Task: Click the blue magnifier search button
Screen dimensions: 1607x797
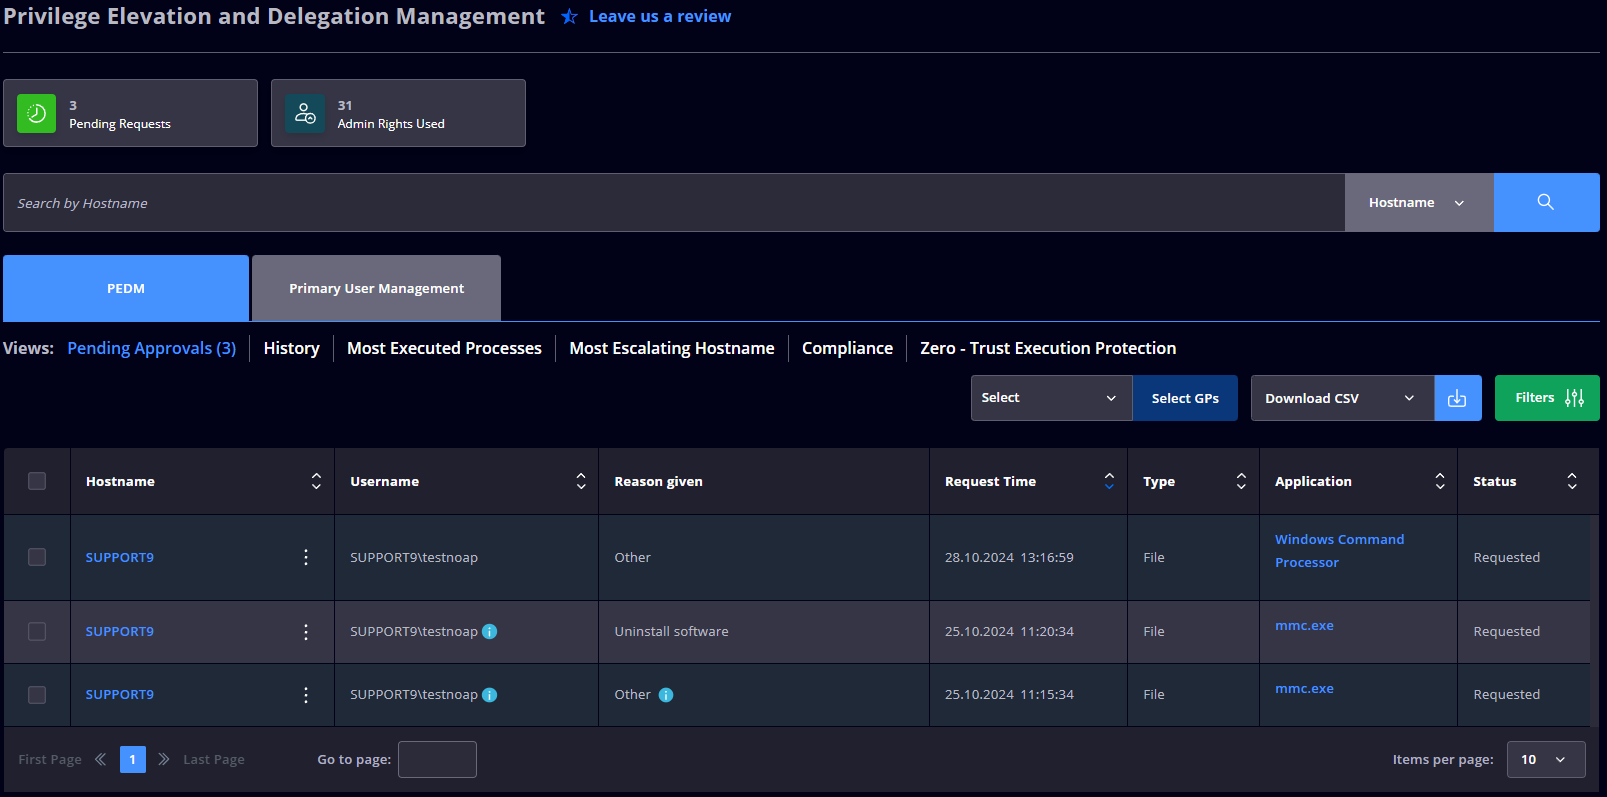Action: (x=1546, y=202)
